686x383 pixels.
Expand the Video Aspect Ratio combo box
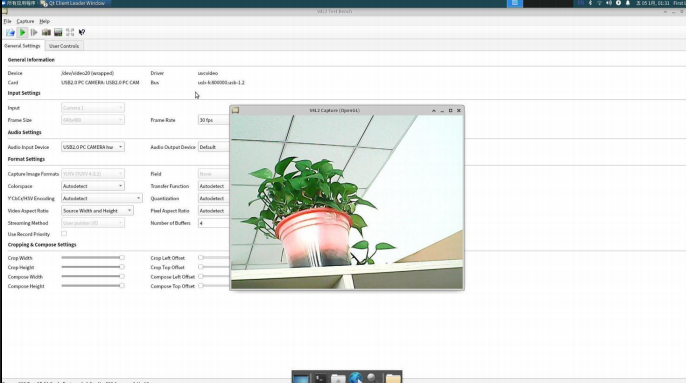tap(97, 211)
